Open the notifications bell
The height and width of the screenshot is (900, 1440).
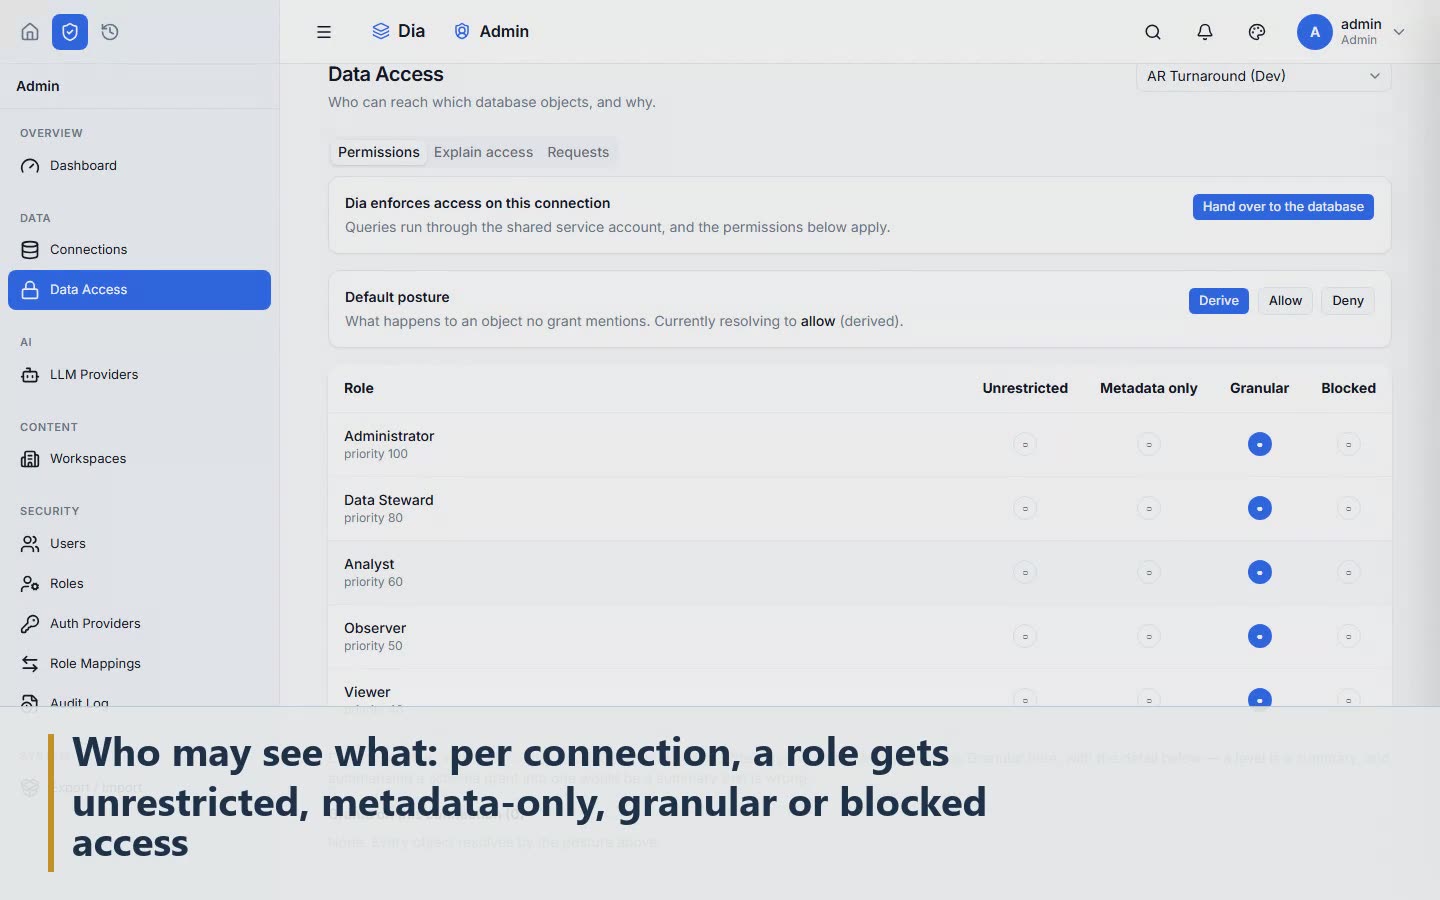pyautogui.click(x=1205, y=32)
